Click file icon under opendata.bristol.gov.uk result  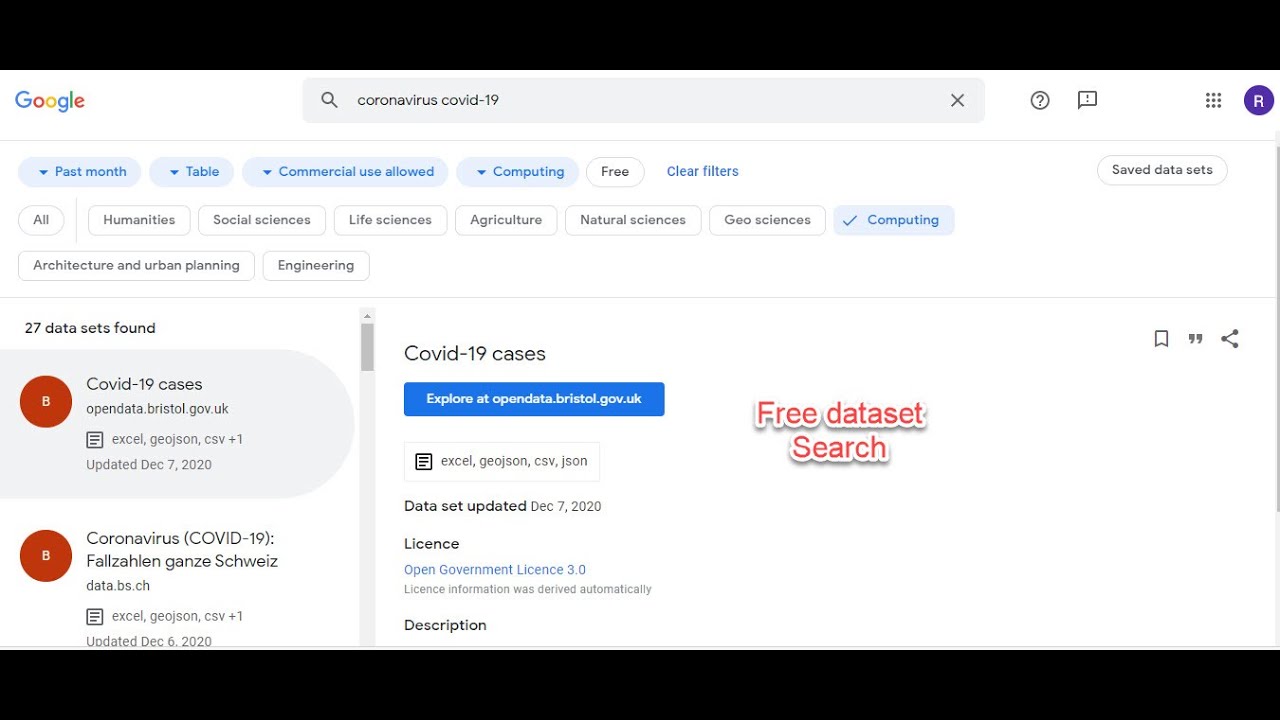click(95, 439)
